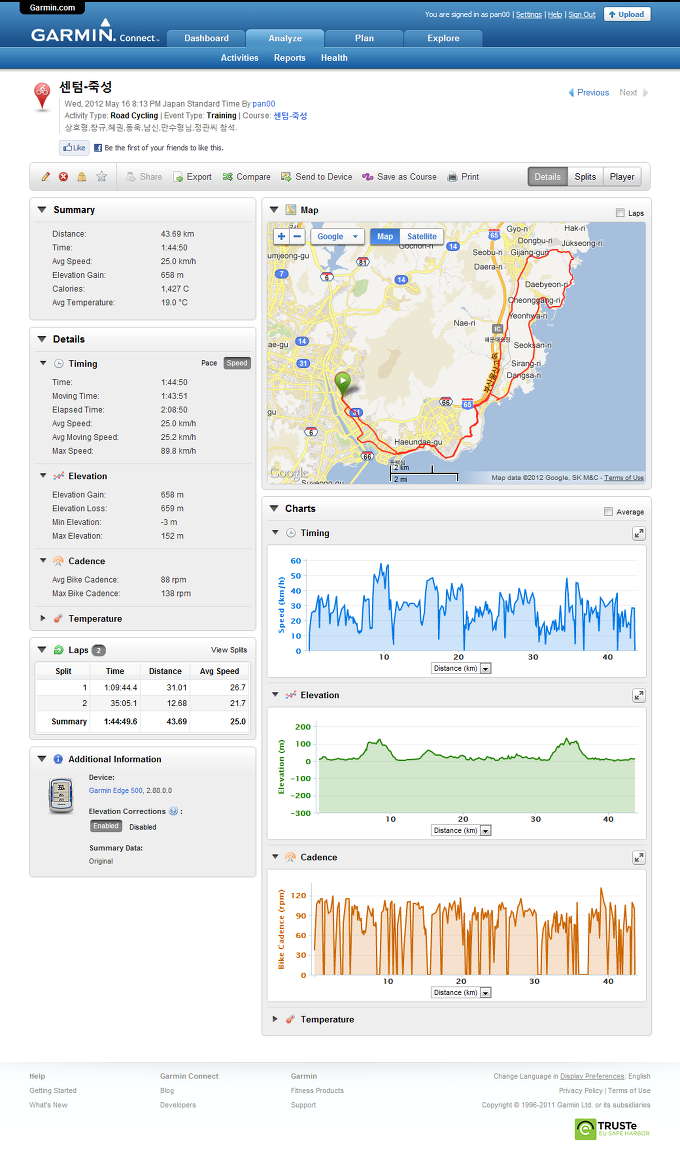Collapse the Laps panel

tap(42, 650)
